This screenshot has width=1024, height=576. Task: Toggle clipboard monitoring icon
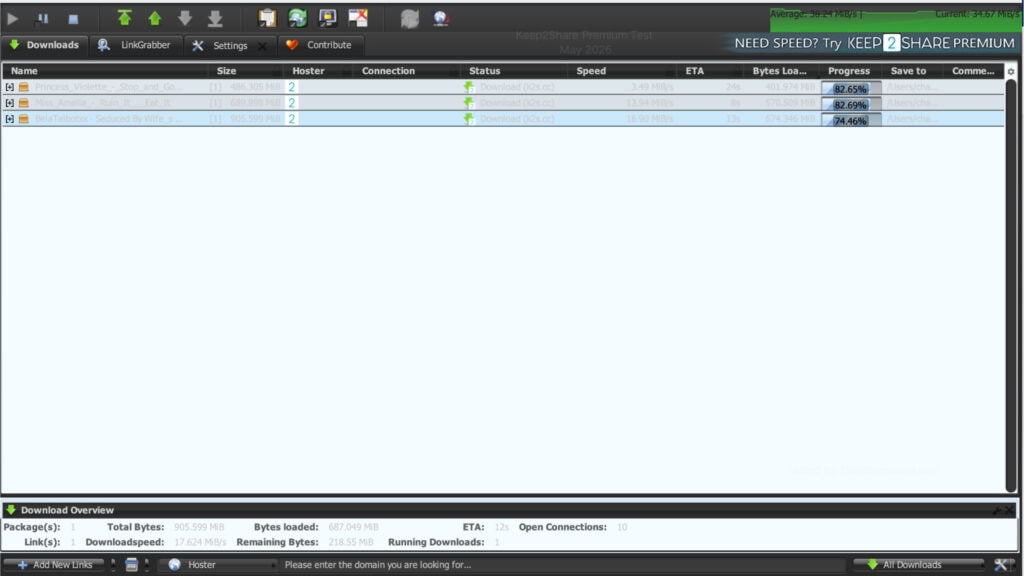(x=267, y=18)
